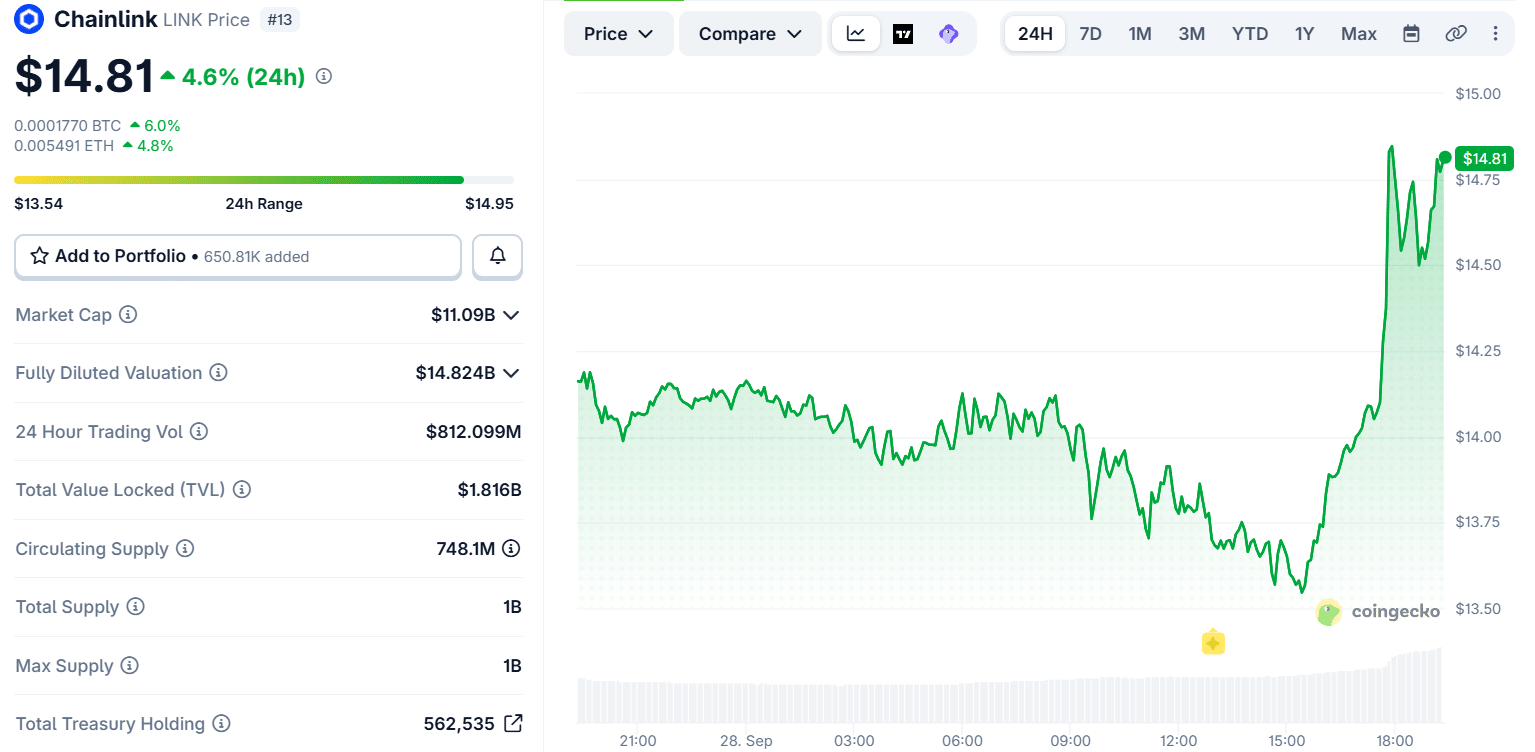Show Total Supply info icon
The width and height of the screenshot is (1535, 752).
(x=136, y=607)
